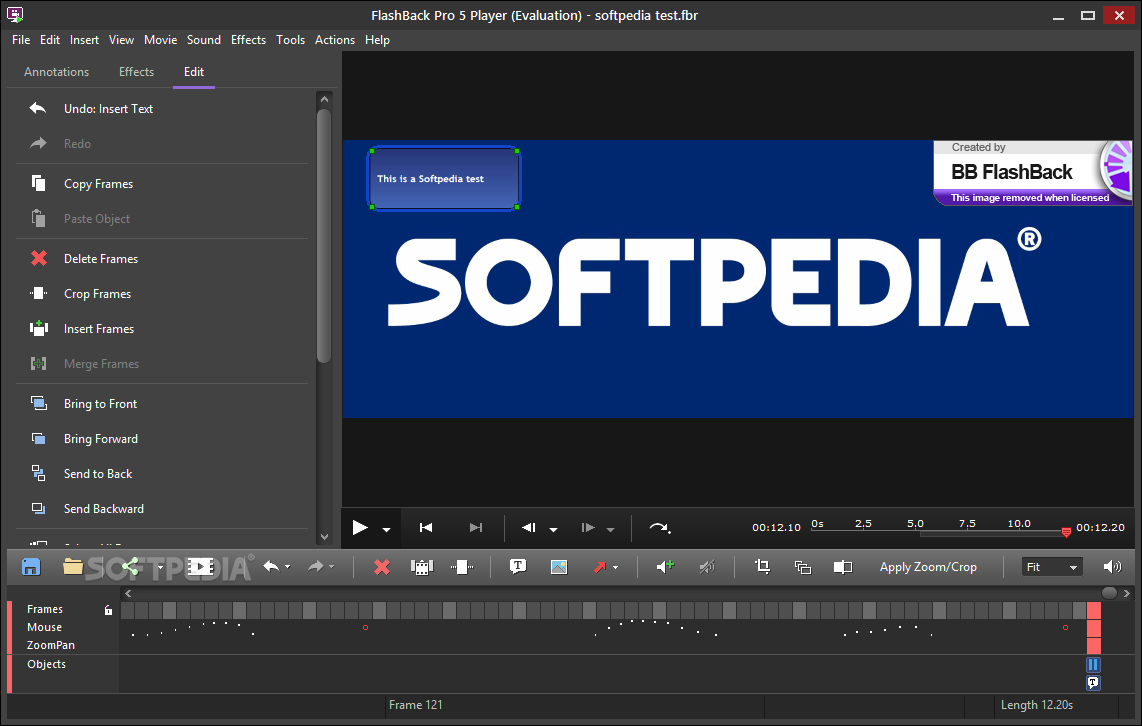This screenshot has height=726, width=1142.
Task: Click the Bring to Front icon
Action: click(39, 404)
